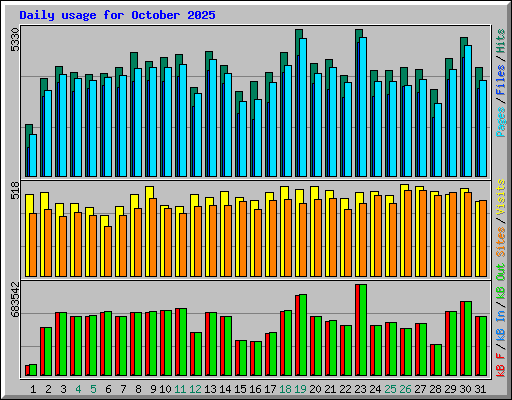Click day label '15' on x-axis
512x400 pixels.
[x=240, y=389]
